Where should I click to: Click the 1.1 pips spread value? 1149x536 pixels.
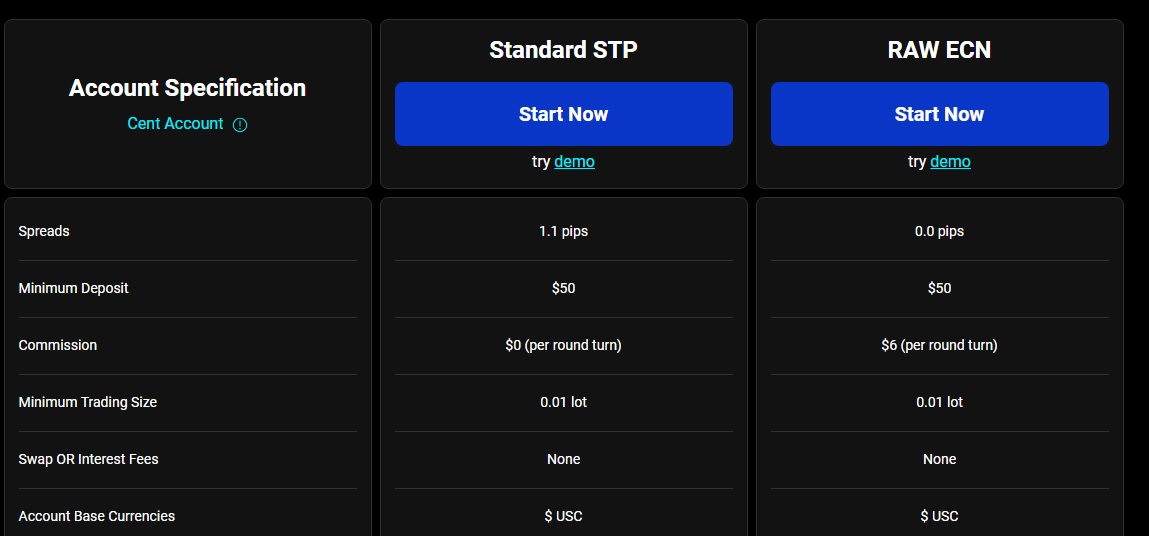[x=563, y=231]
